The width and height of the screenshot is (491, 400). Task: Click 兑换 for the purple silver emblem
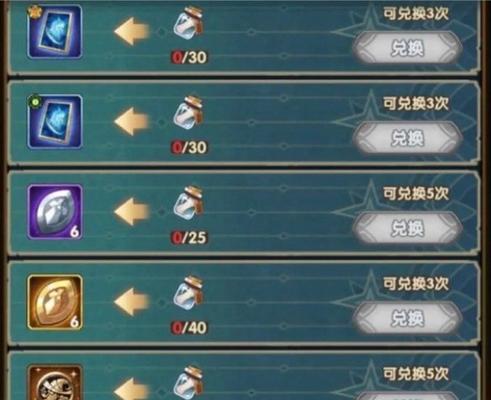[x=407, y=228]
